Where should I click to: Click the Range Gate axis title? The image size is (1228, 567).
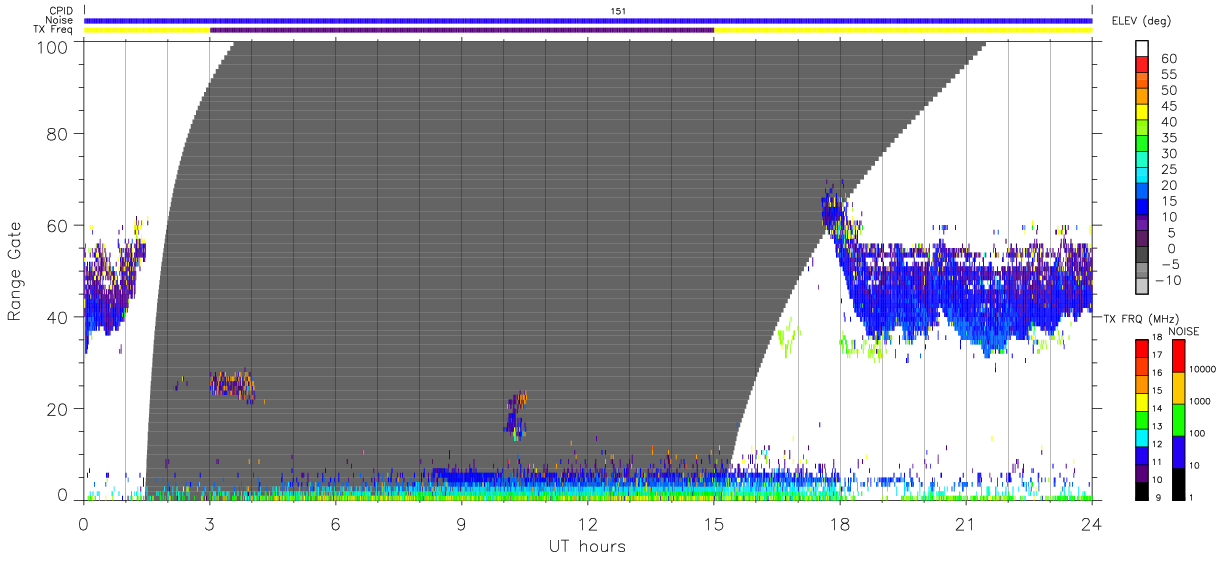click(x=15, y=270)
